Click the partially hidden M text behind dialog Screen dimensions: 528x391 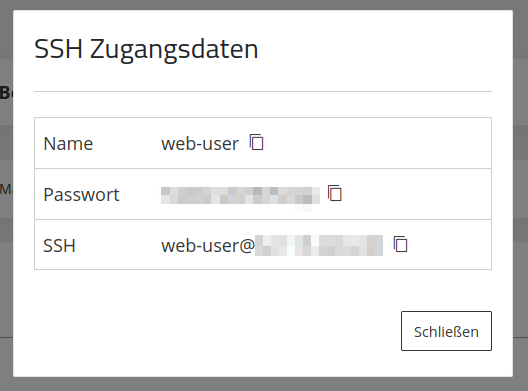coord(6,189)
